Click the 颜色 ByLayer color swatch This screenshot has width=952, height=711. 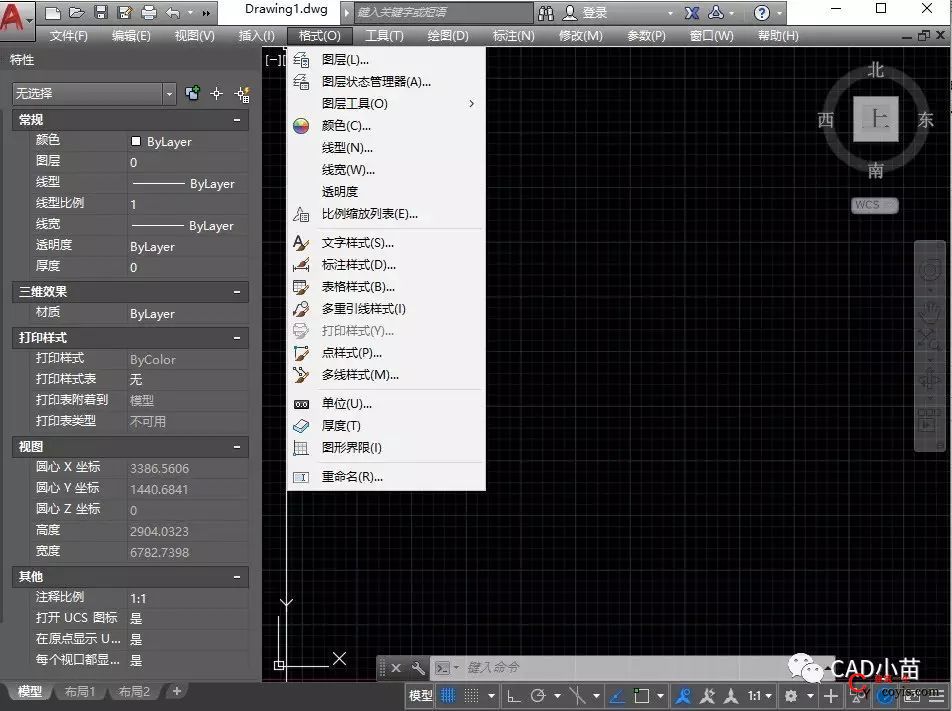[136, 141]
